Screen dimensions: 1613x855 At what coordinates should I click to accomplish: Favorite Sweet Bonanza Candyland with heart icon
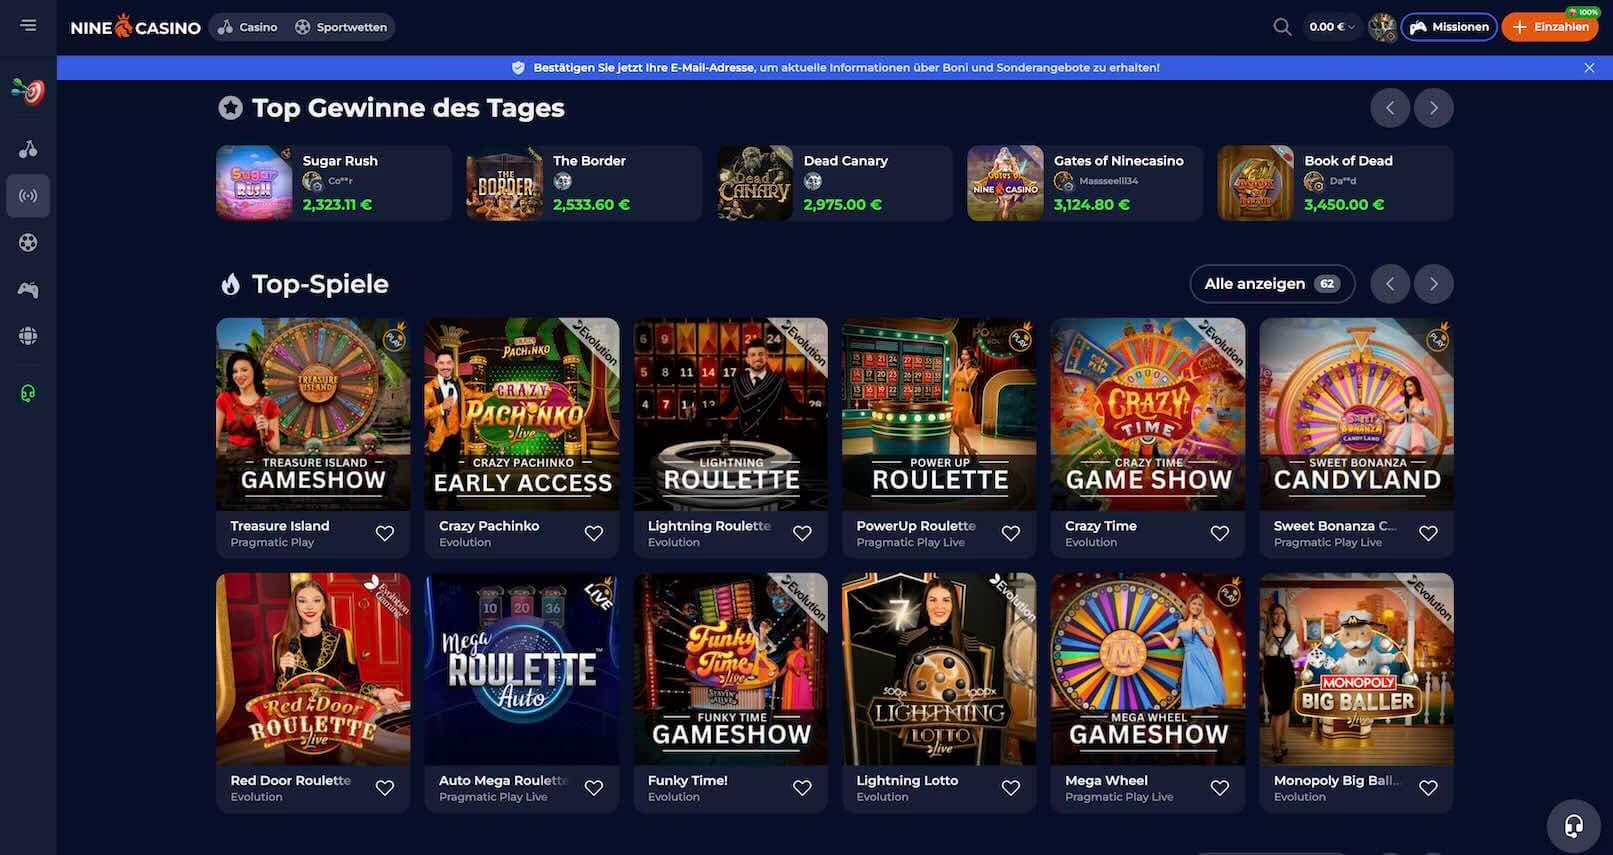(x=1428, y=534)
